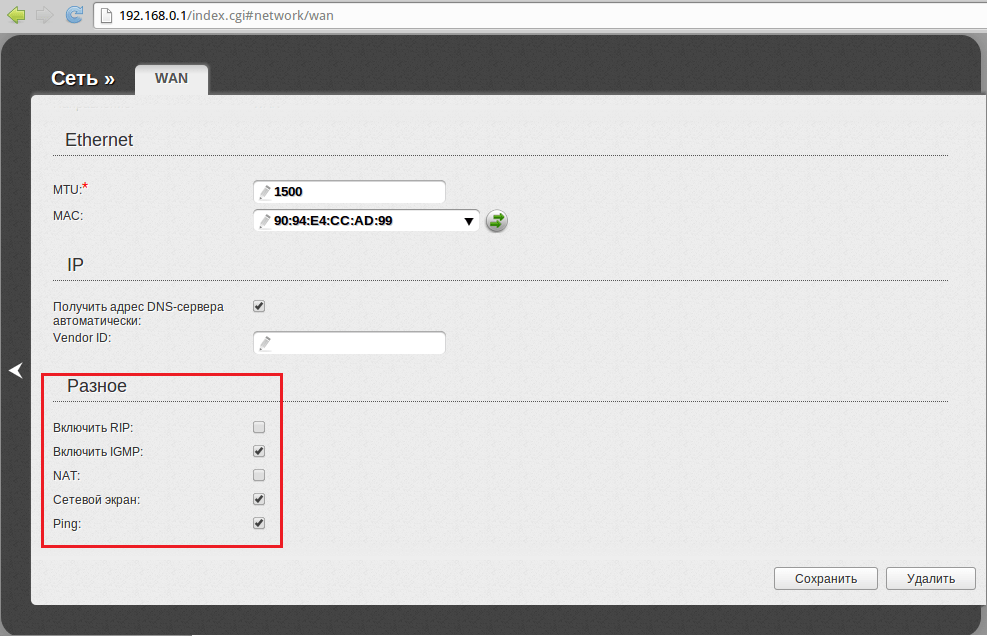Disable the Ping checkbox
Screen dimensions: 987x636
point(259,523)
